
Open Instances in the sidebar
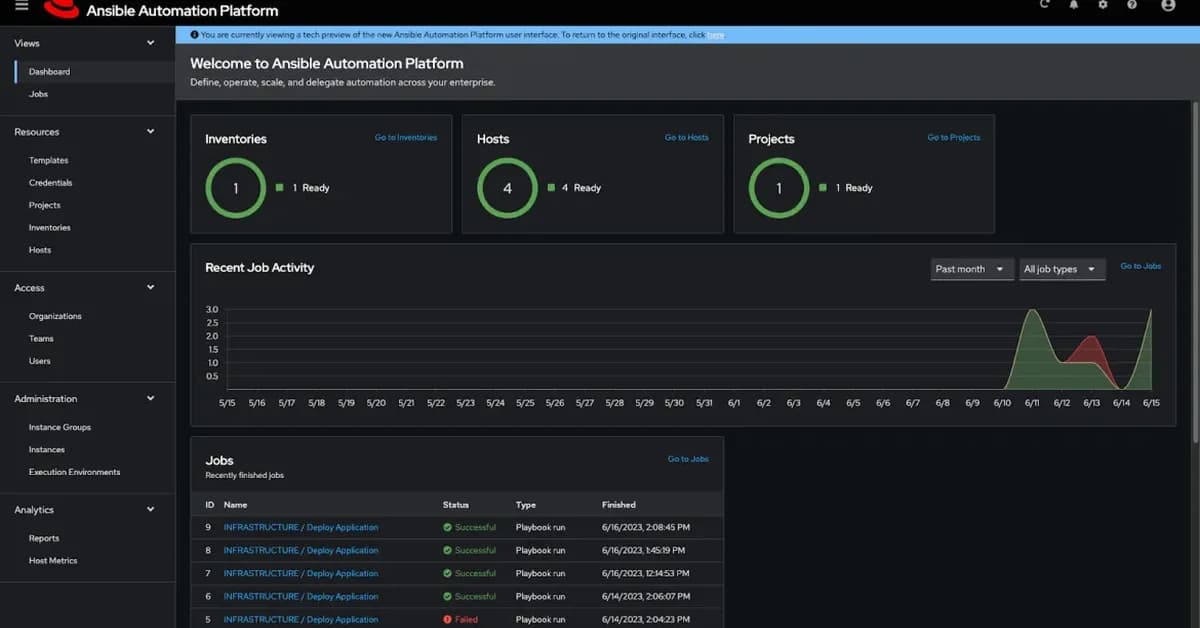click(46, 449)
